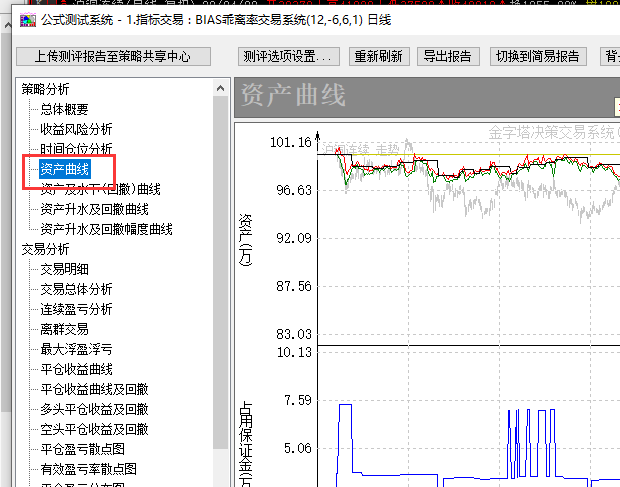Image resolution: width=620 pixels, height=487 pixels.
Task: Open 空头平仓收益及回撤 item
Action: click(95, 429)
